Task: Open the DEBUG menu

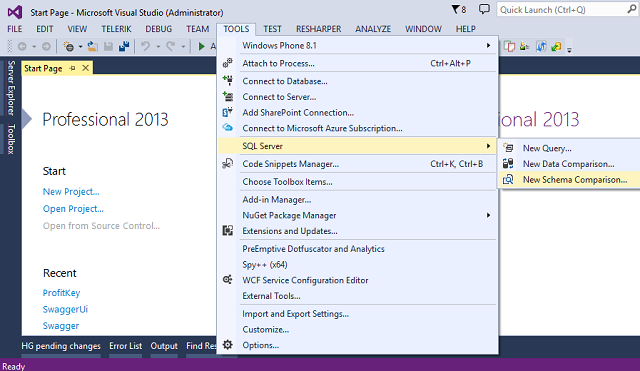Action: pos(158,29)
